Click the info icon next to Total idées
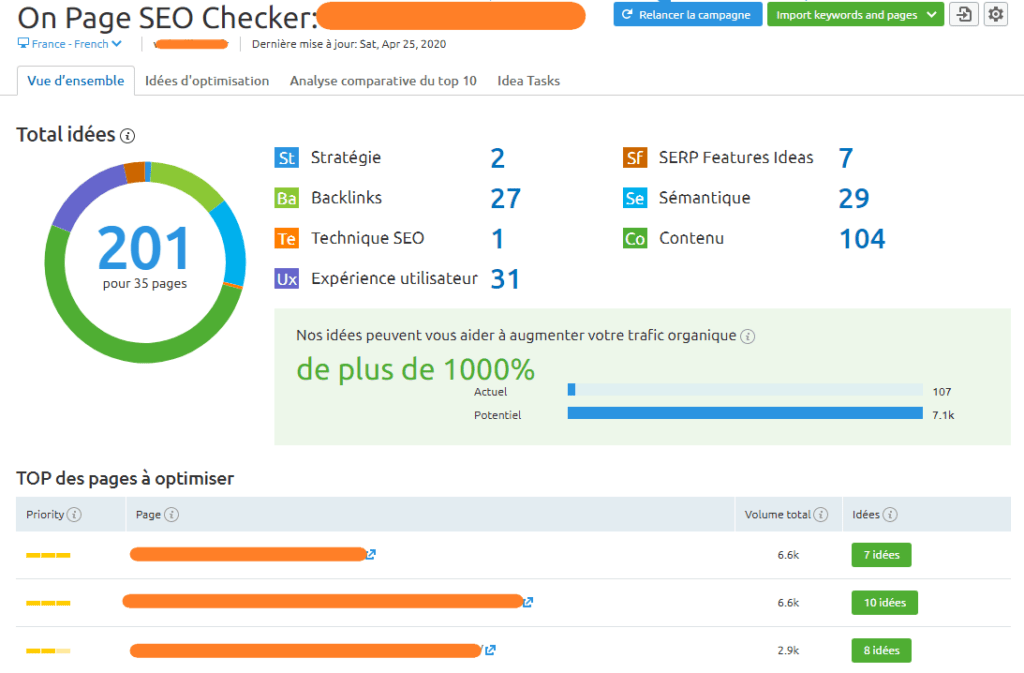Image resolution: width=1024 pixels, height=673 pixels. point(127,135)
